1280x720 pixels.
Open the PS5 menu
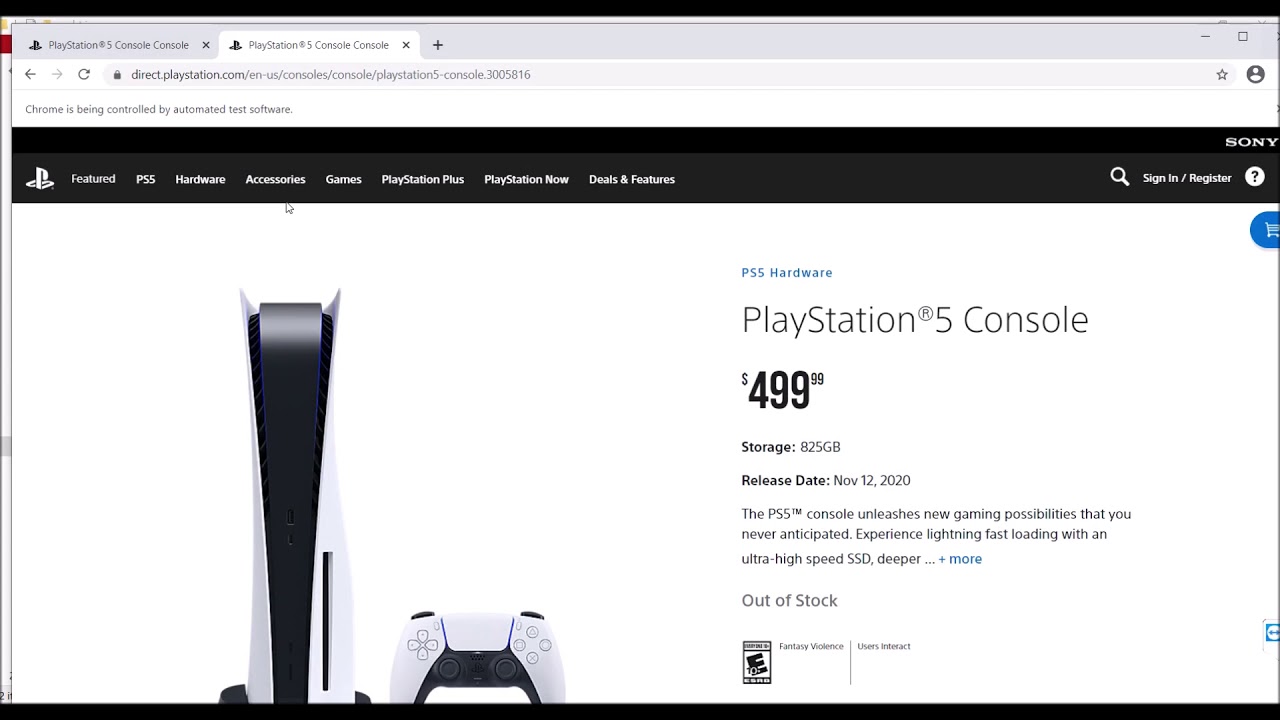(x=146, y=179)
